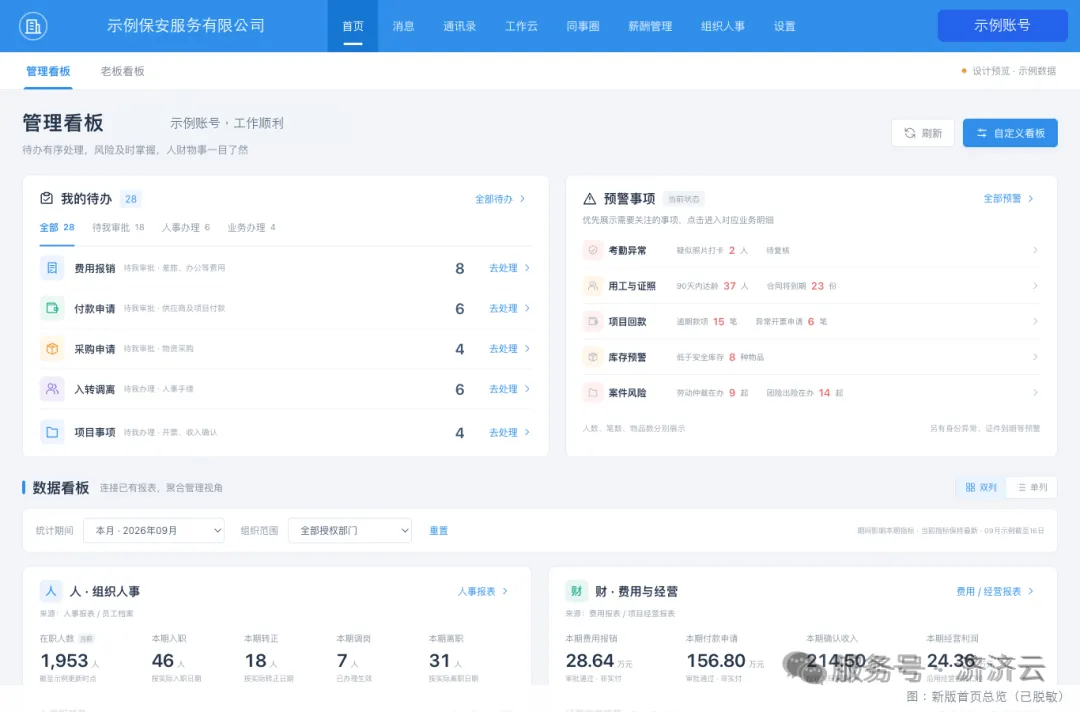Image resolution: width=1080 pixels, height=712 pixels.
Task: Open 通讯录 in top navigation
Action: pos(459,26)
